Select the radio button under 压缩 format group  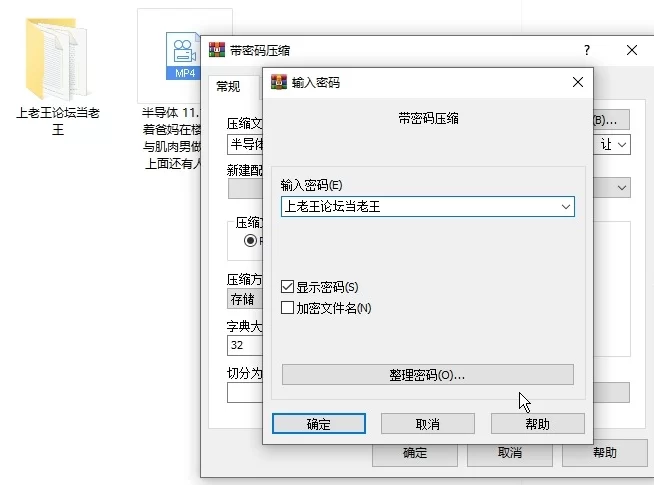[x=250, y=241]
